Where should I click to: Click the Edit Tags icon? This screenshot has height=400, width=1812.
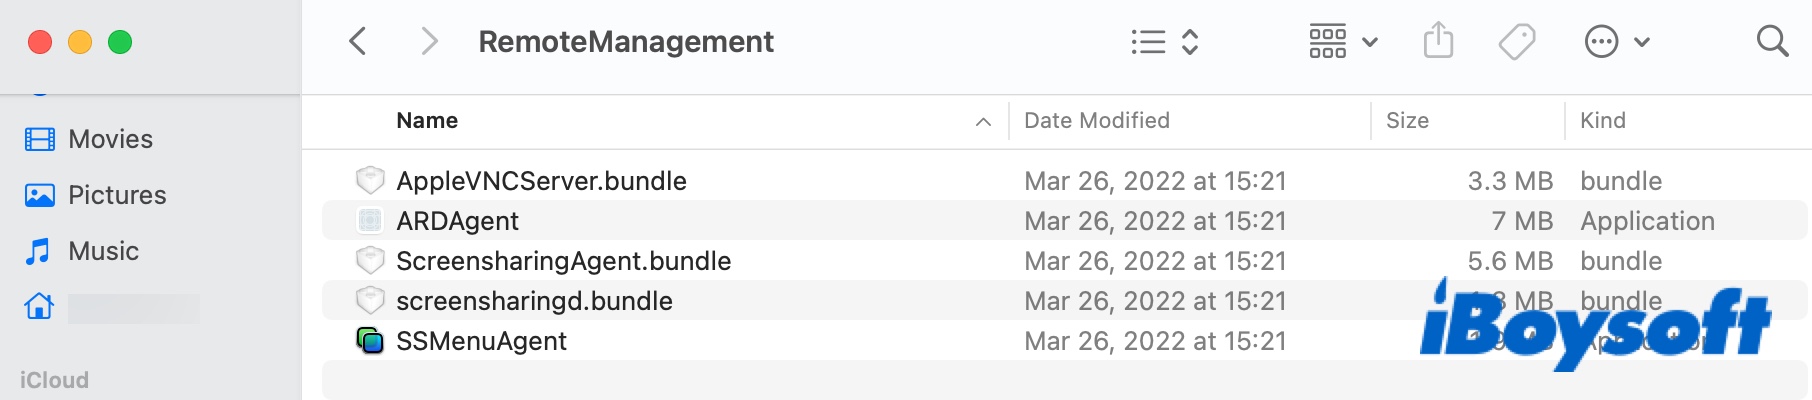point(1516,41)
